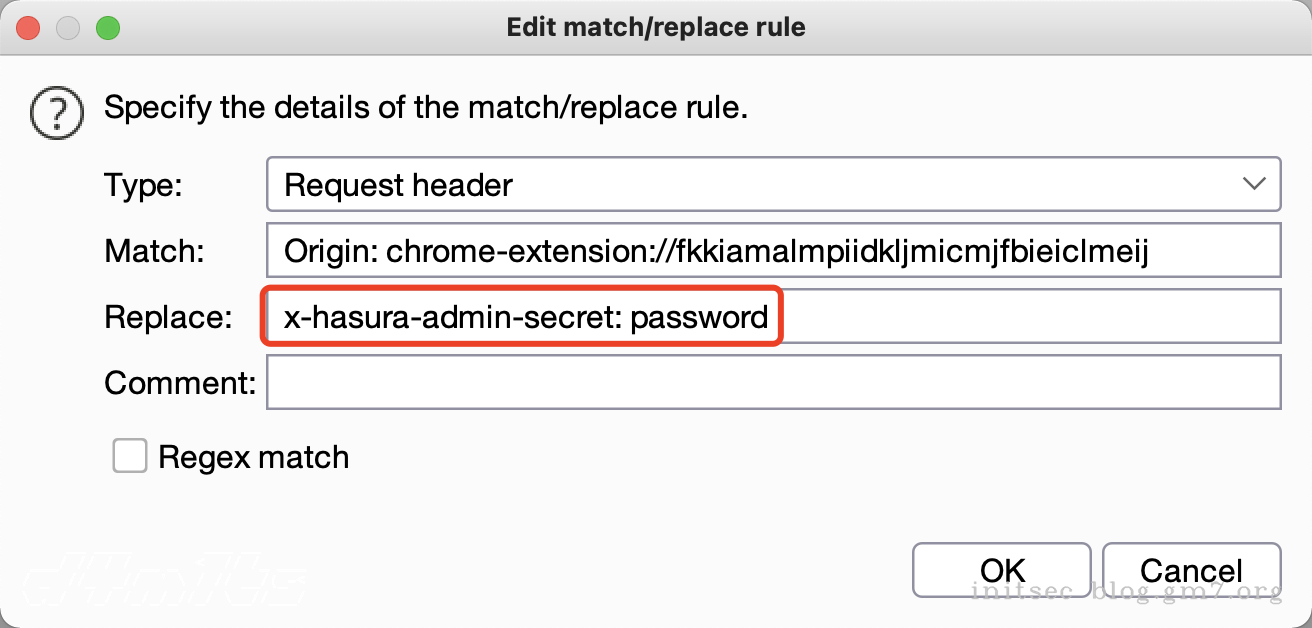Click the 'Comment:' field label

tap(180, 383)
